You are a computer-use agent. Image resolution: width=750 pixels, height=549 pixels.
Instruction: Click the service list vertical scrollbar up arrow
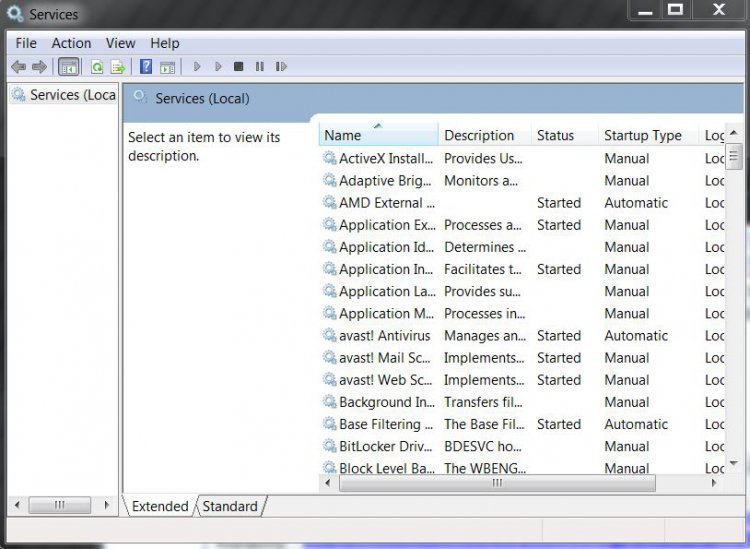click(734, 133)
